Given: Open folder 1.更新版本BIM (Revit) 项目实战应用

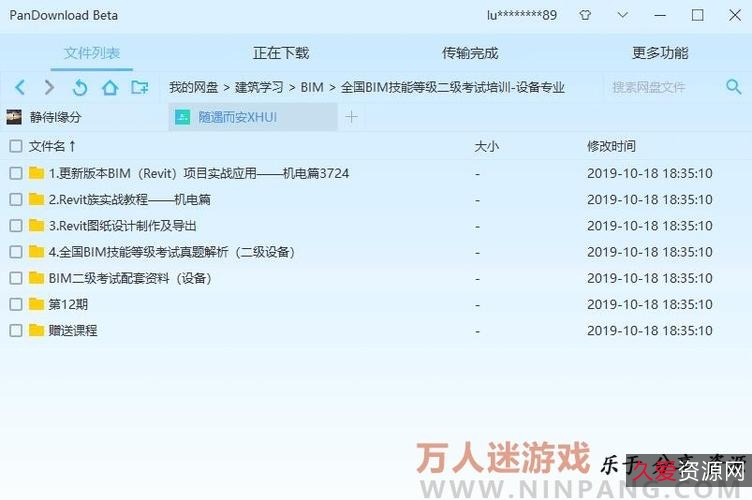Looking at the screenshot, I should pos(199,173).
